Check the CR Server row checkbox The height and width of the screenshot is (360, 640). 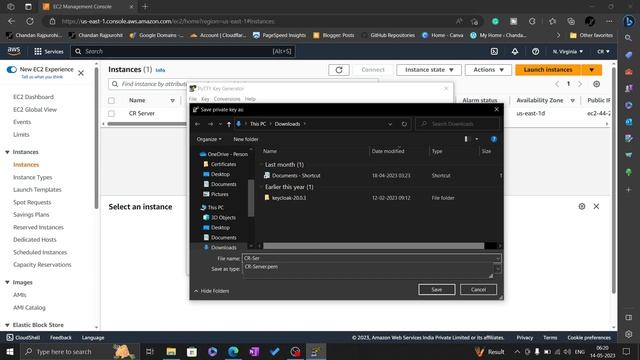(111, 113)
